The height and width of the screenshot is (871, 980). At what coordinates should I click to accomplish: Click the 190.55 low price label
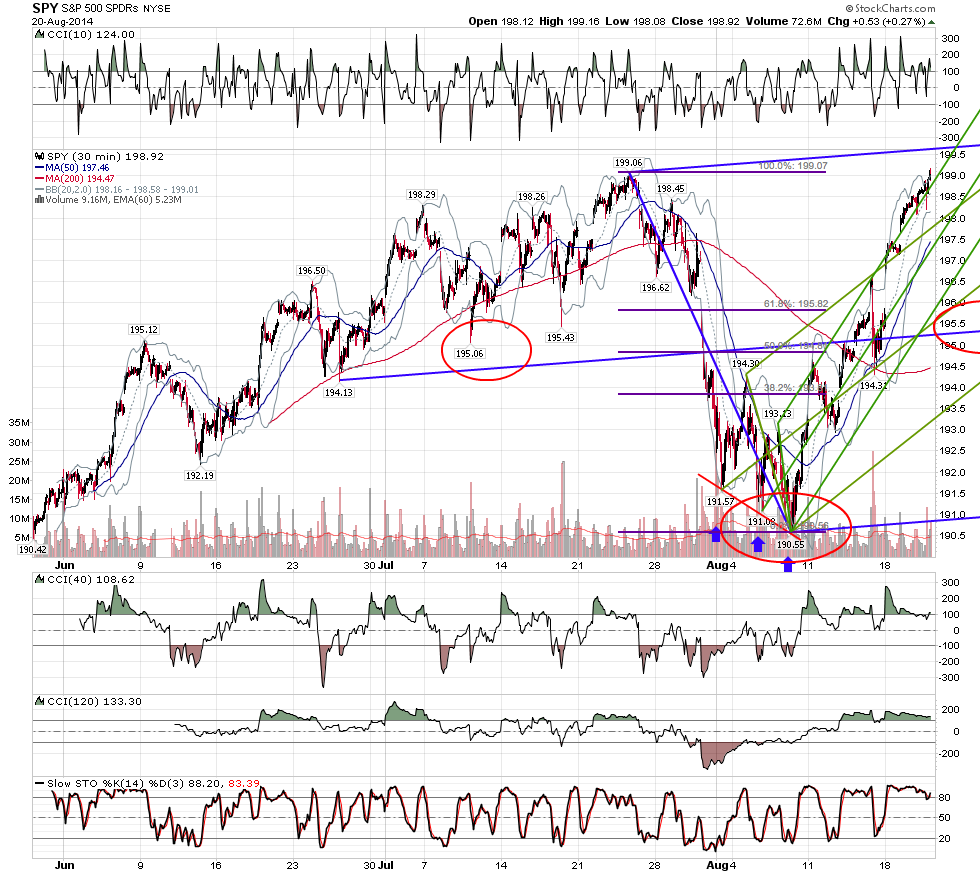click(x=790, y=545)
